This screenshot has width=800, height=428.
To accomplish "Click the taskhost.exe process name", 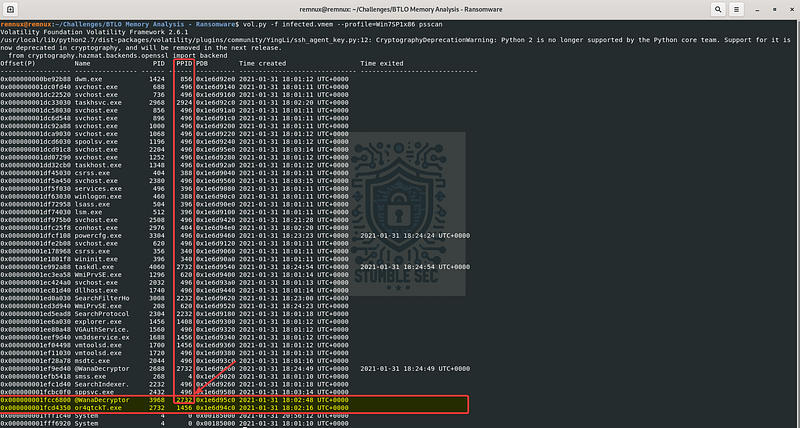I will tap(98, 165).
